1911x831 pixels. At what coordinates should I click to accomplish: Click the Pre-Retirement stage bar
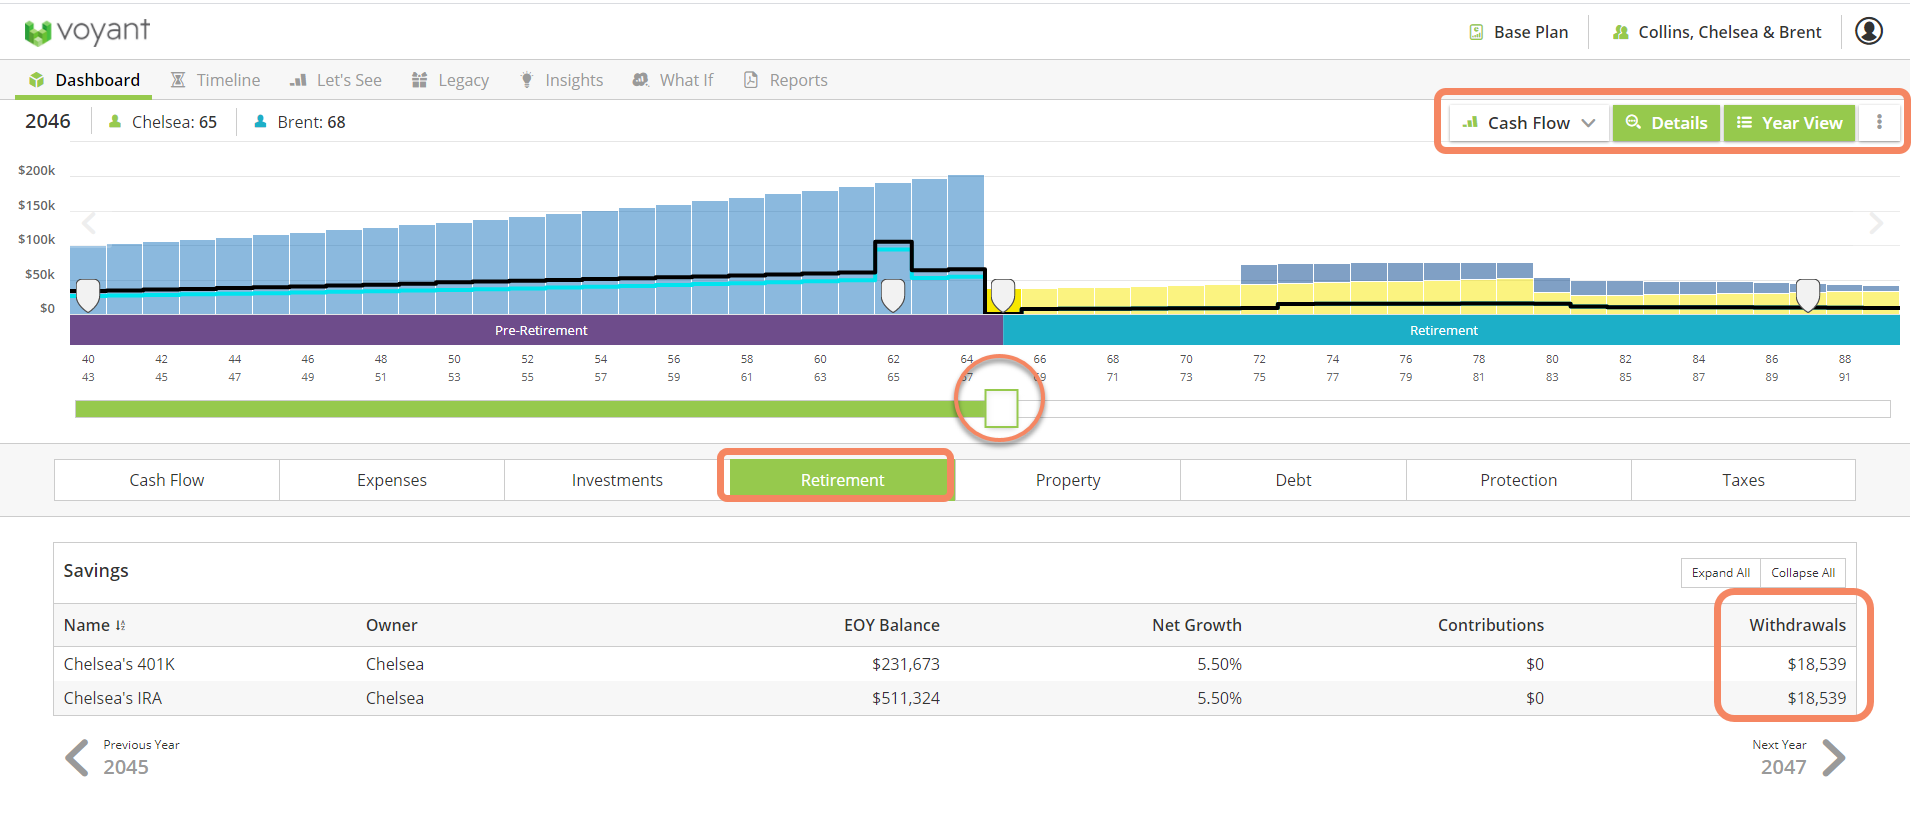(536, 330)
